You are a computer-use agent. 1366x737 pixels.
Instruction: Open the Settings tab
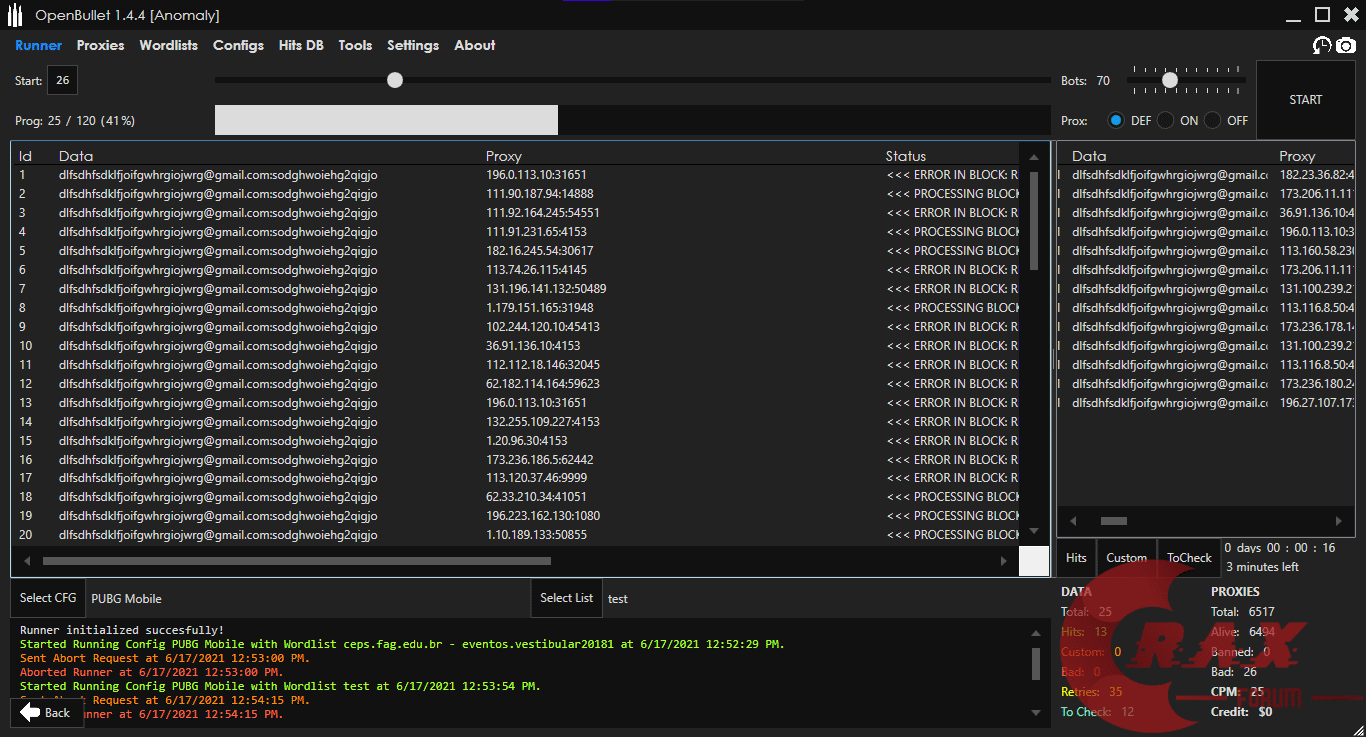(413, 45)
